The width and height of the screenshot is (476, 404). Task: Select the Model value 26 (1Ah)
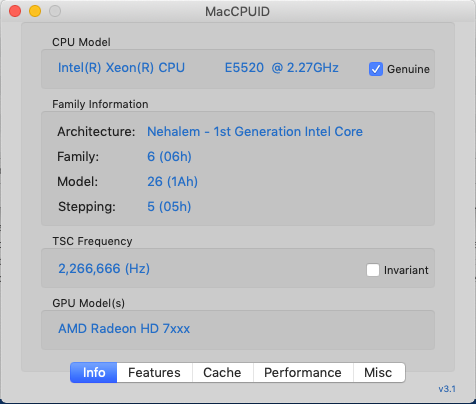coord(172,182)
